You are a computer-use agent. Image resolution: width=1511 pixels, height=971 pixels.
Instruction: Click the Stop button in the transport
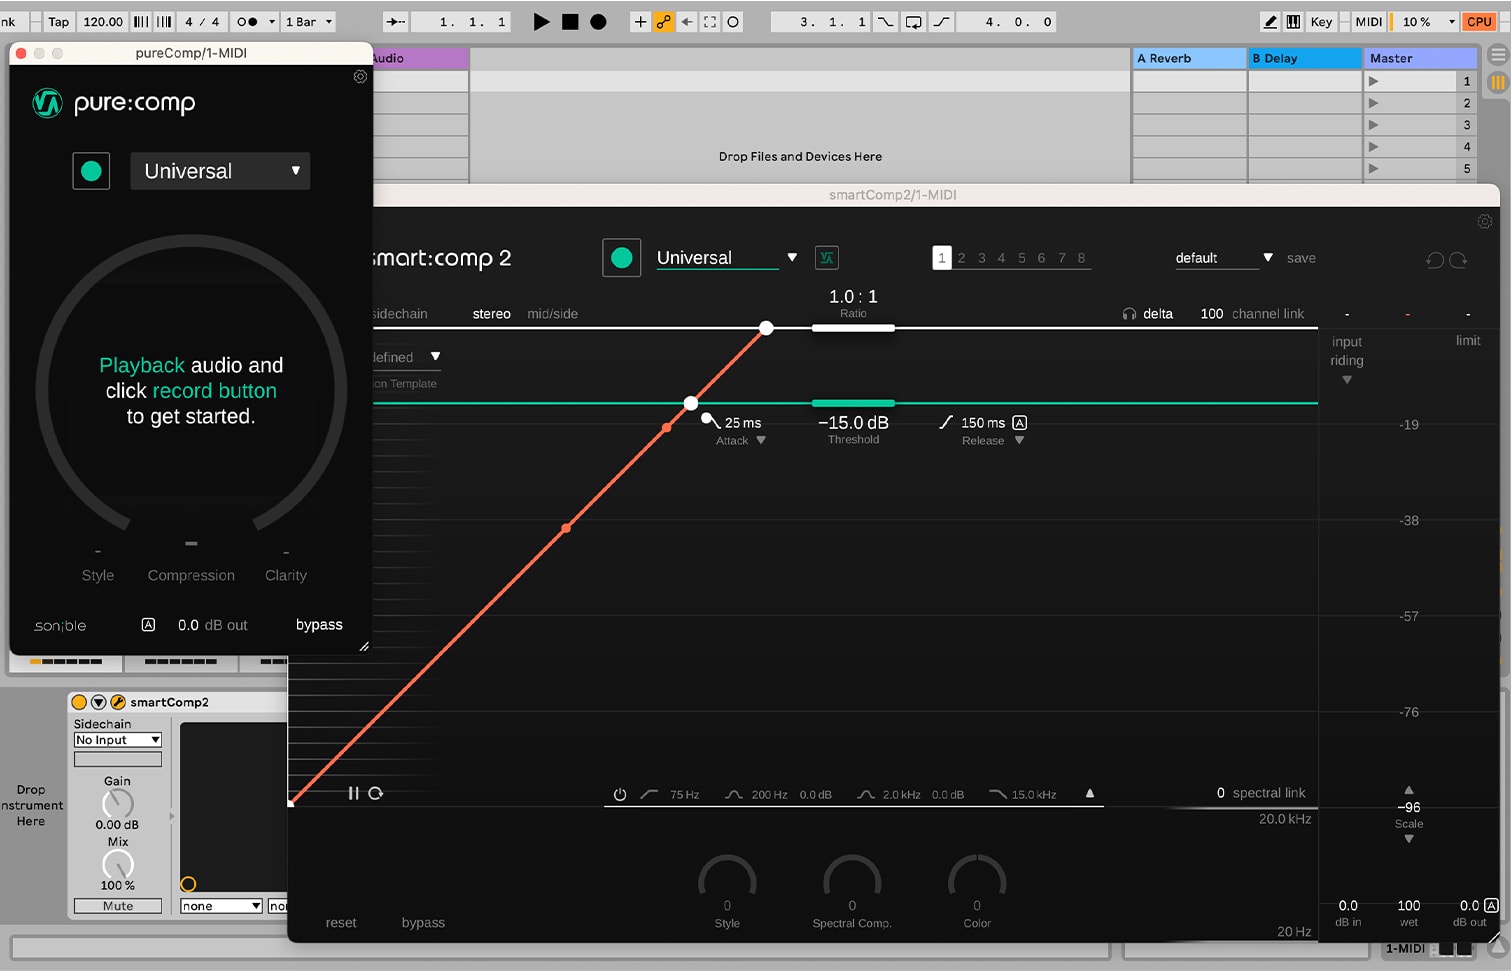pyautogui.click(x=570, y=22)
